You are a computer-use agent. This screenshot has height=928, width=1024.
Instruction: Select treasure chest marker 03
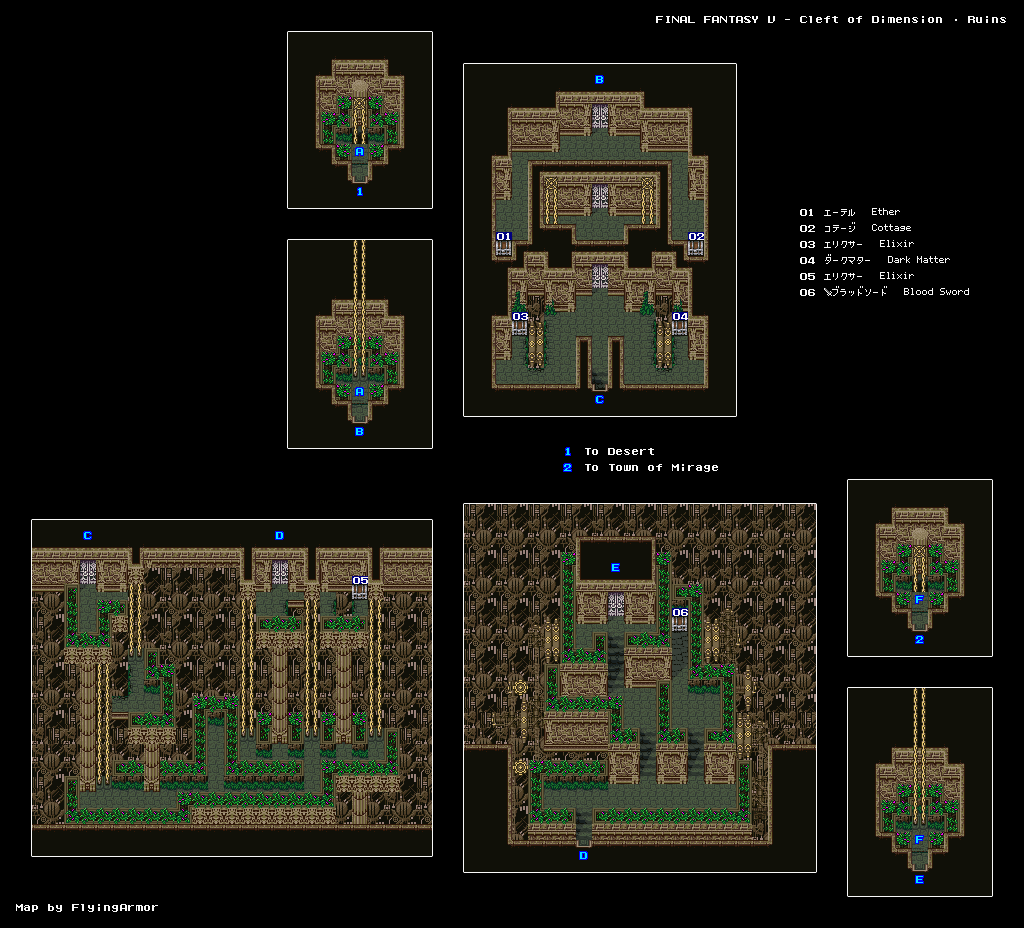(520, 323)
